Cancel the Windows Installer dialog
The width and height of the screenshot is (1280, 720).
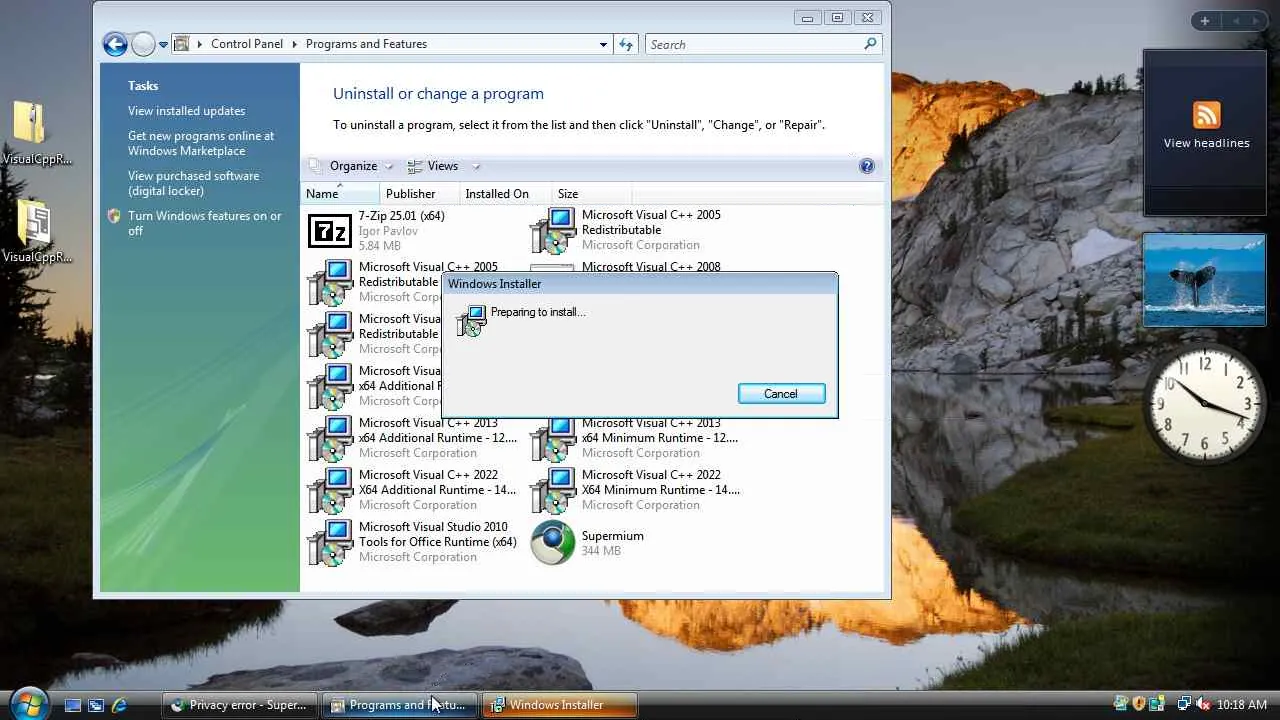coord(781,394)
